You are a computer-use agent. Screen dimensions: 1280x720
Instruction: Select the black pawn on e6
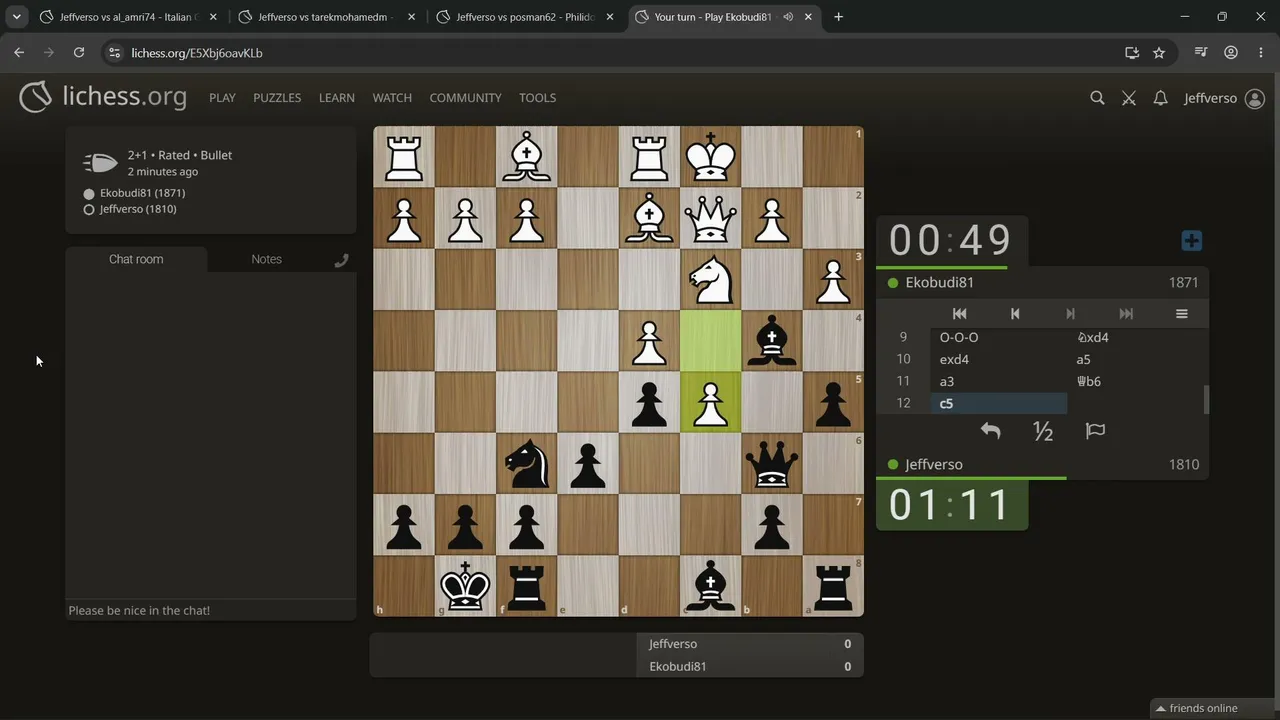pyautogui.click(x=588, y=464)
